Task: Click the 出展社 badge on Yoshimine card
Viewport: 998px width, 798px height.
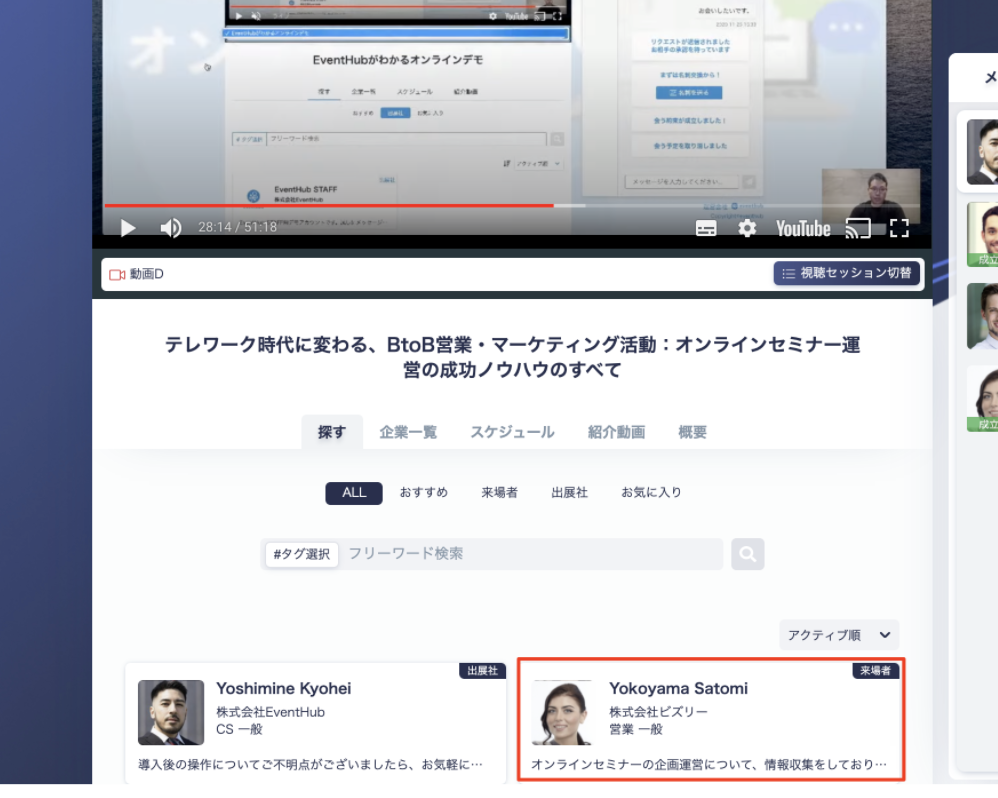Action: pyautogui.click(x=482, y=671)
